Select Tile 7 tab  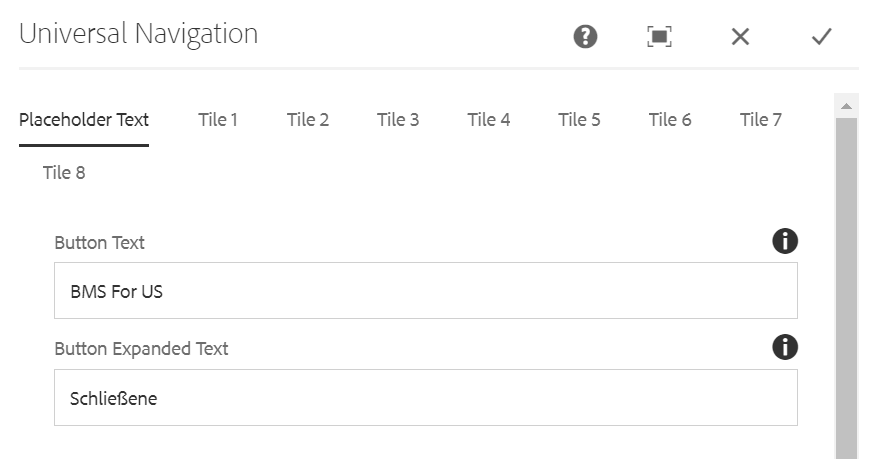tap(760, 120)
